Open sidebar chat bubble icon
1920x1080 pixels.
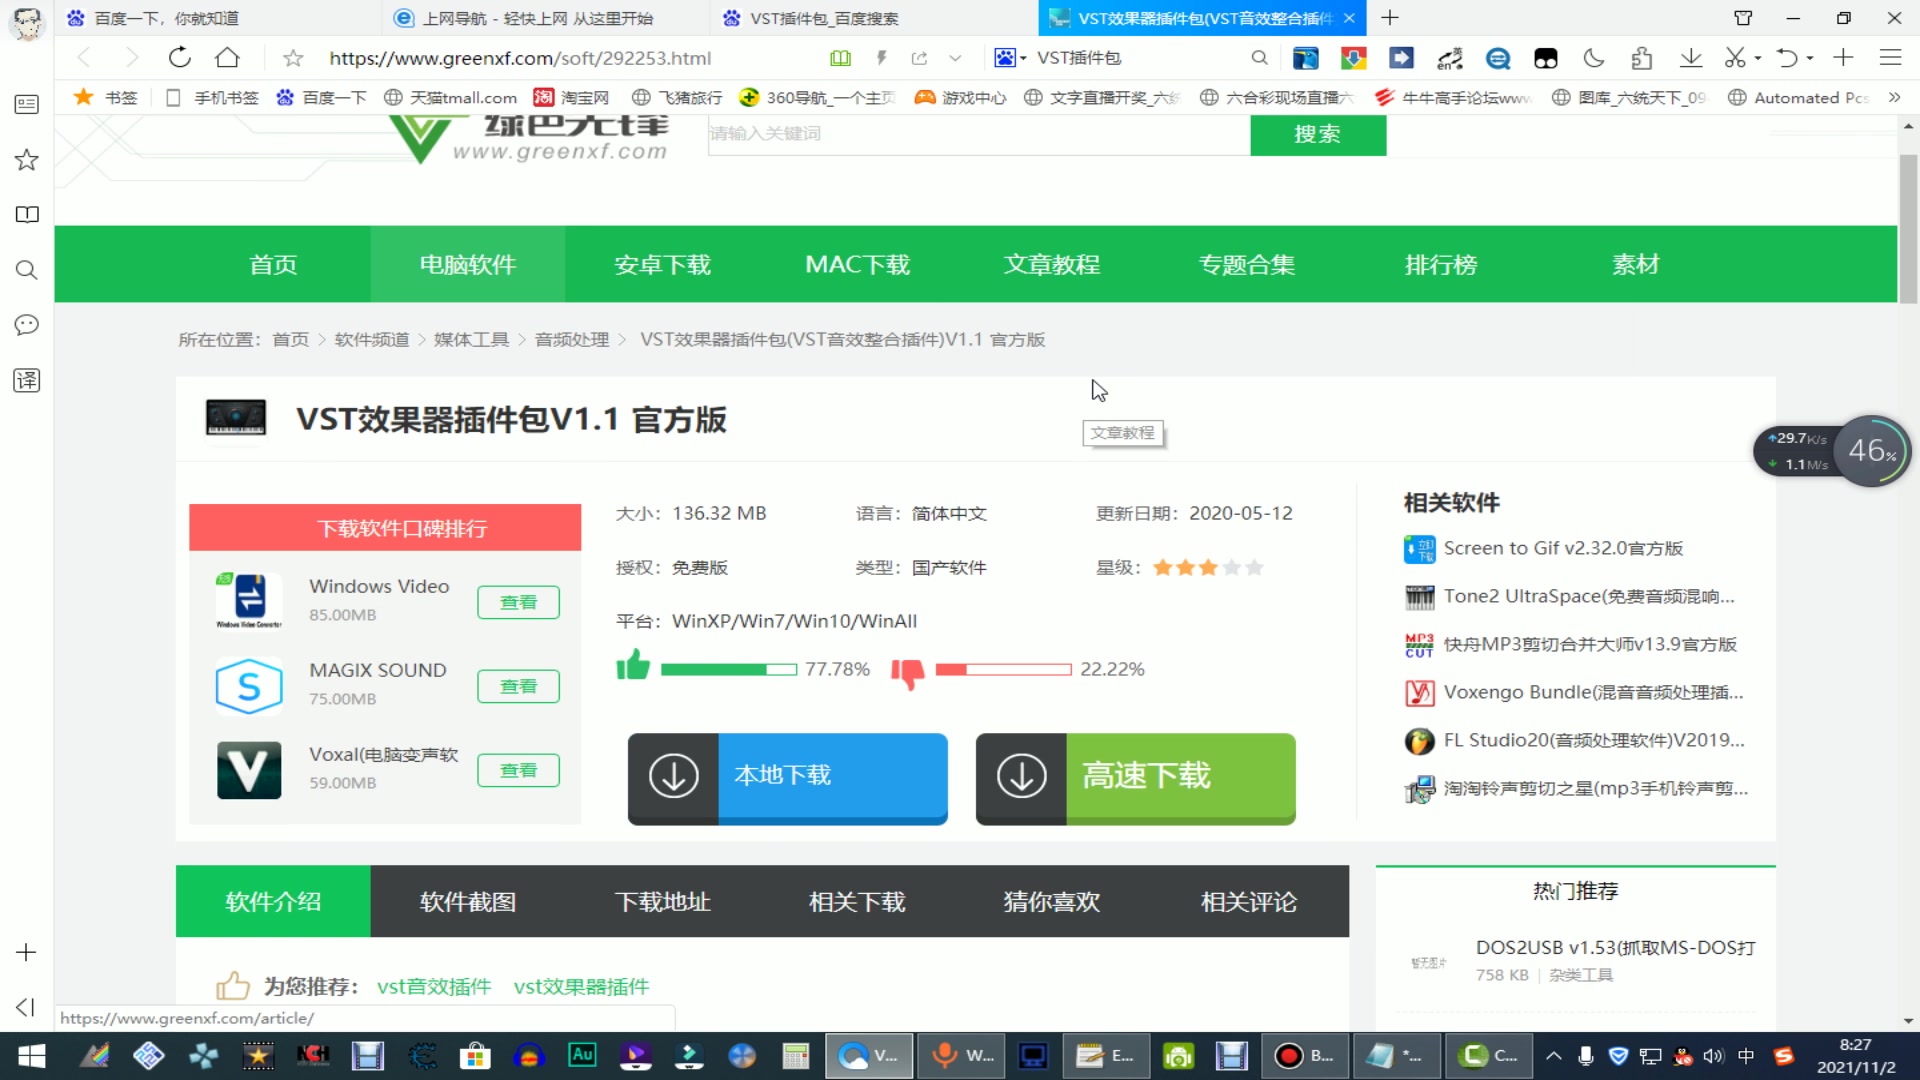point(27,325)
